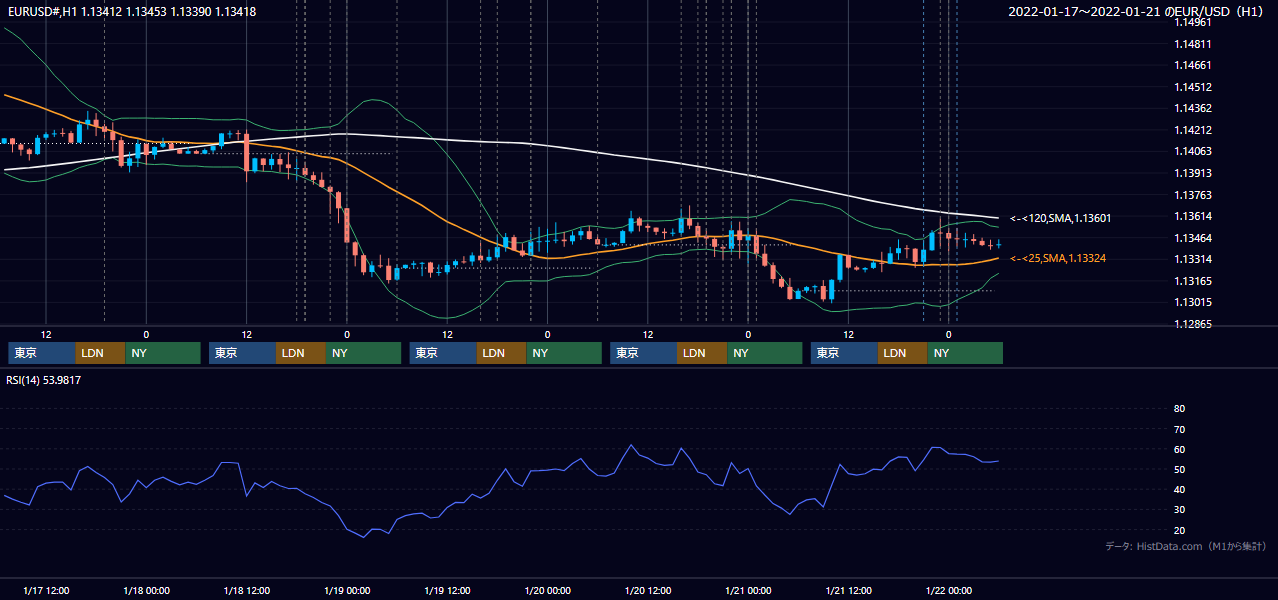
Task: Select the 1.14811 price axis label
Action: 1193,44
